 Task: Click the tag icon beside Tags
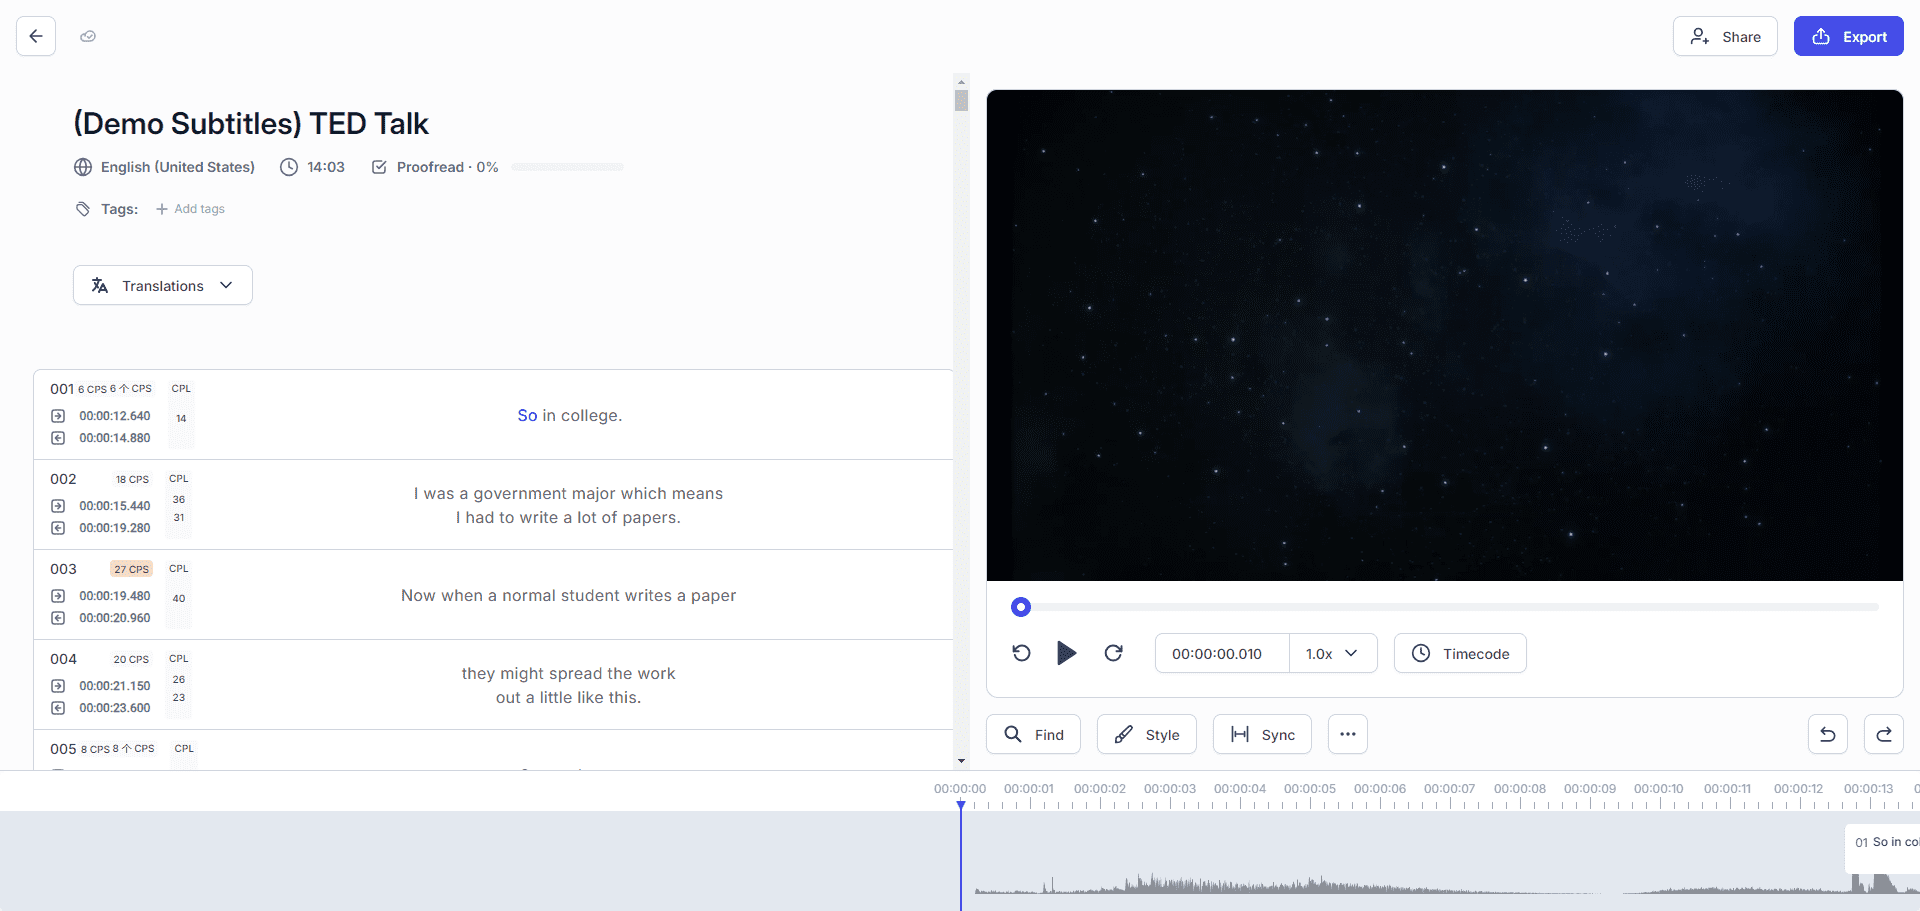click(83, 209)
